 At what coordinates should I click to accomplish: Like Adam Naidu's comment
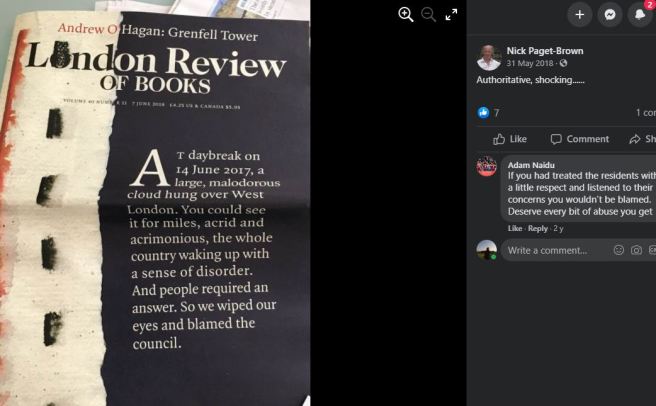(515, 229)
